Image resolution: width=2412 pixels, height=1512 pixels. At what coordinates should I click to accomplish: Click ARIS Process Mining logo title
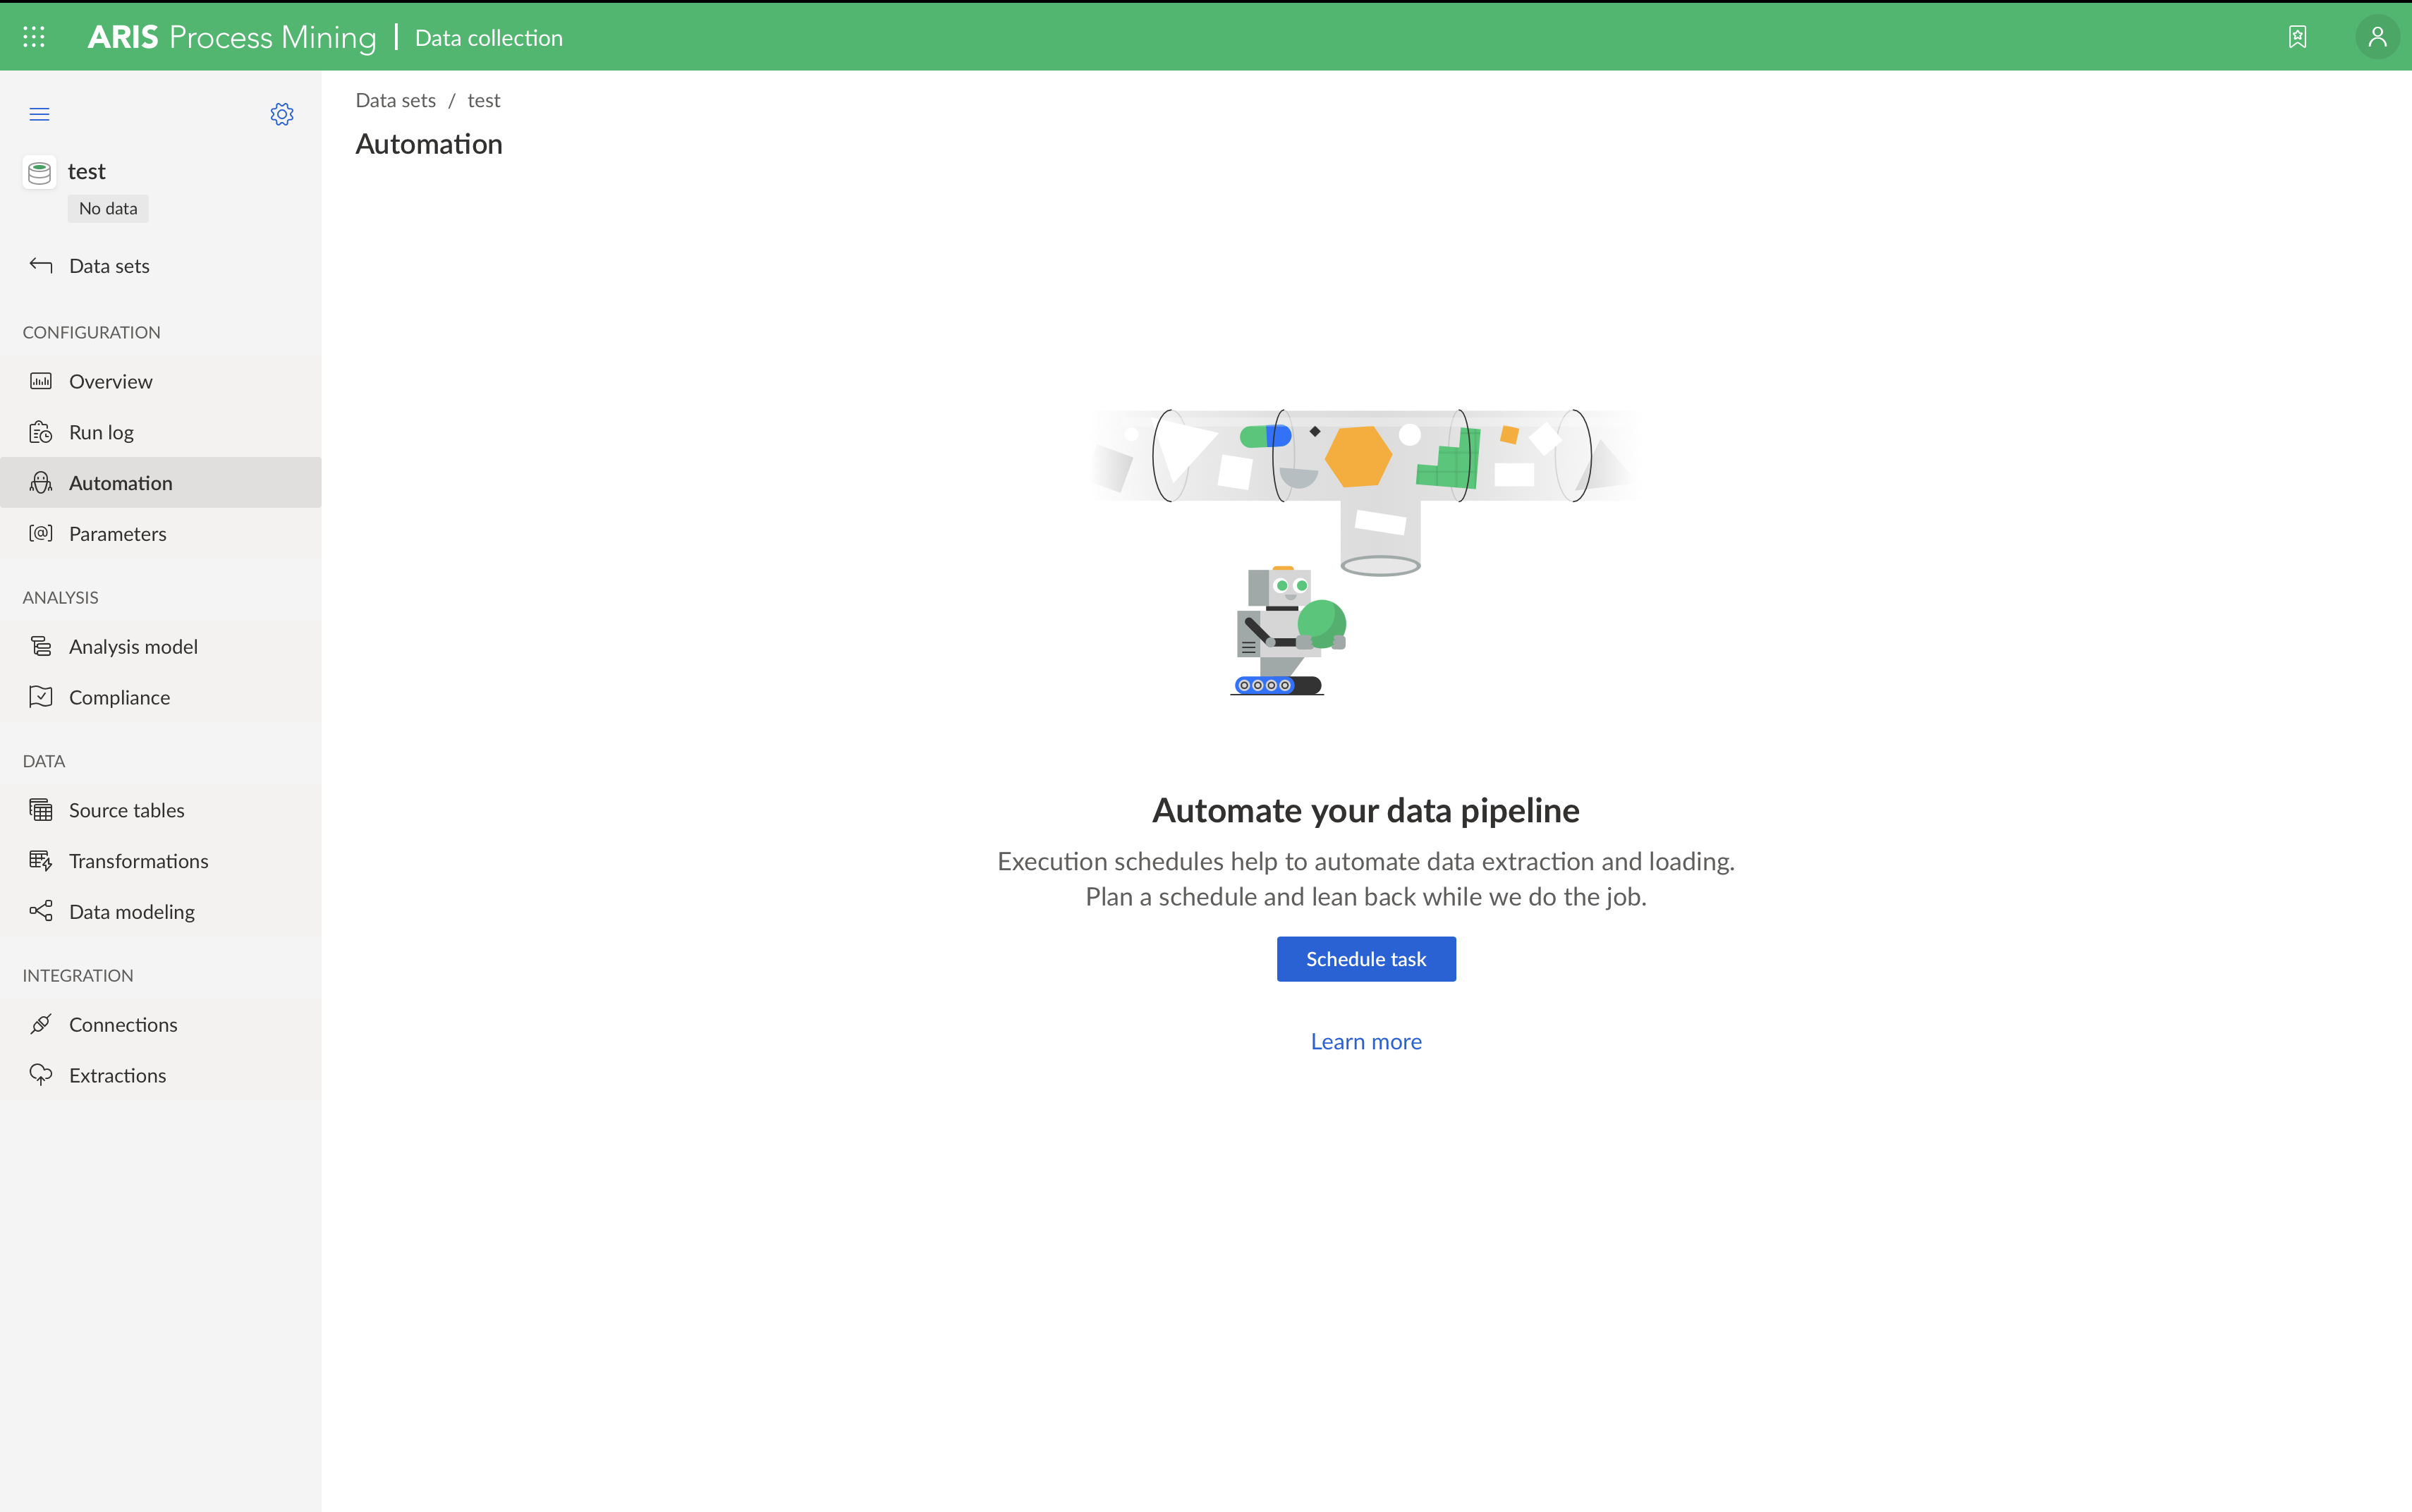click(x=232, y=37)
